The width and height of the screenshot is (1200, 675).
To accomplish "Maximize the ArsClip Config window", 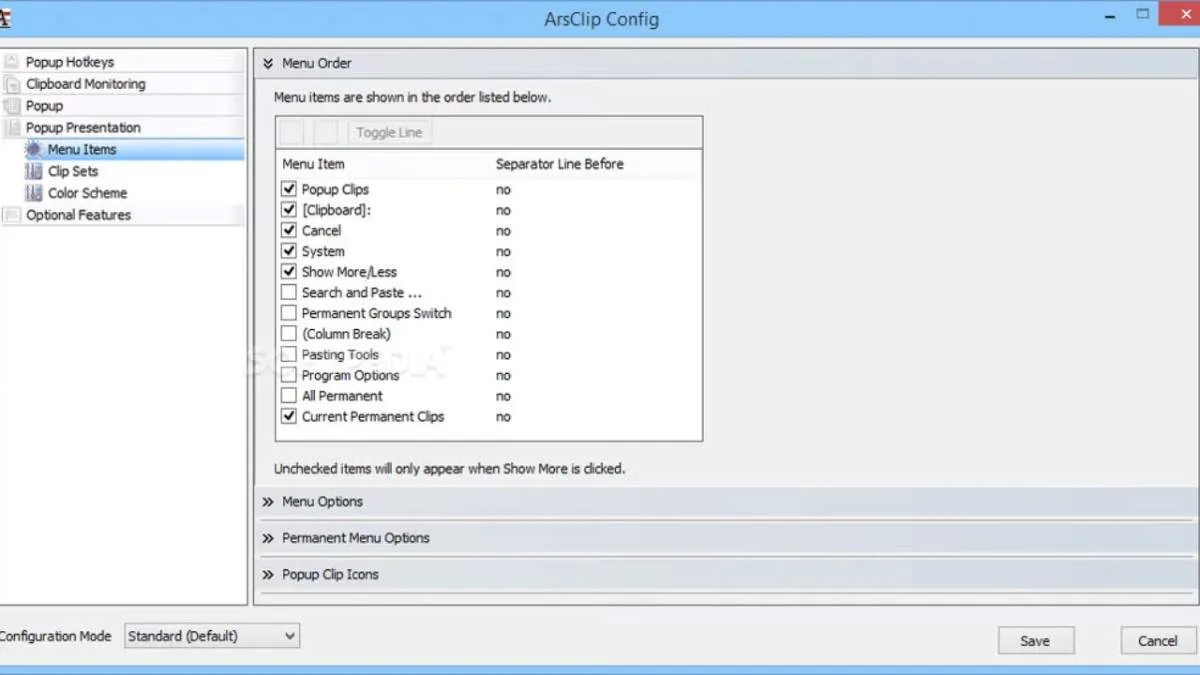I will (1143, 16).
